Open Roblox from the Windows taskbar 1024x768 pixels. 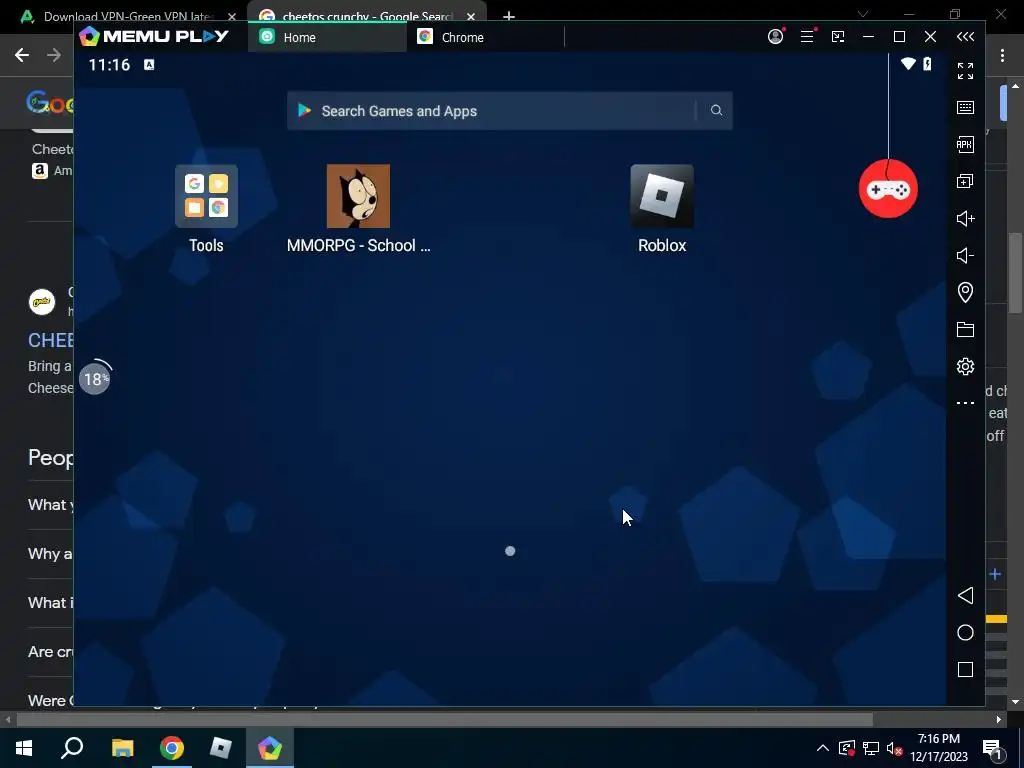pyautogui.click(x=221, y=748)
